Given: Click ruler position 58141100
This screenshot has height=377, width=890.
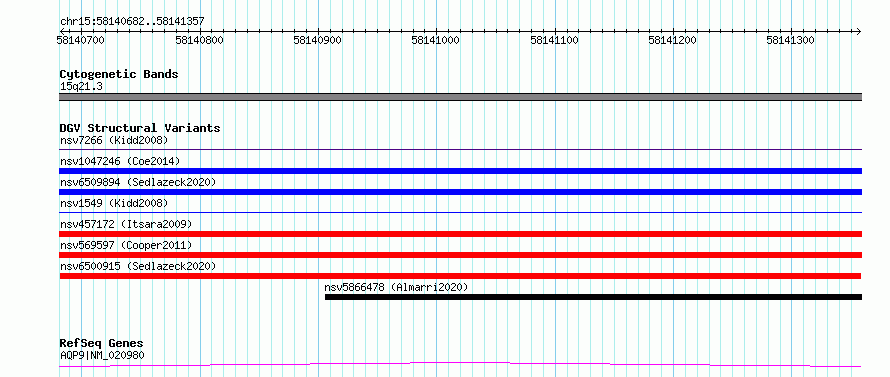Looking at the screenshot, I should coord(554,40).
